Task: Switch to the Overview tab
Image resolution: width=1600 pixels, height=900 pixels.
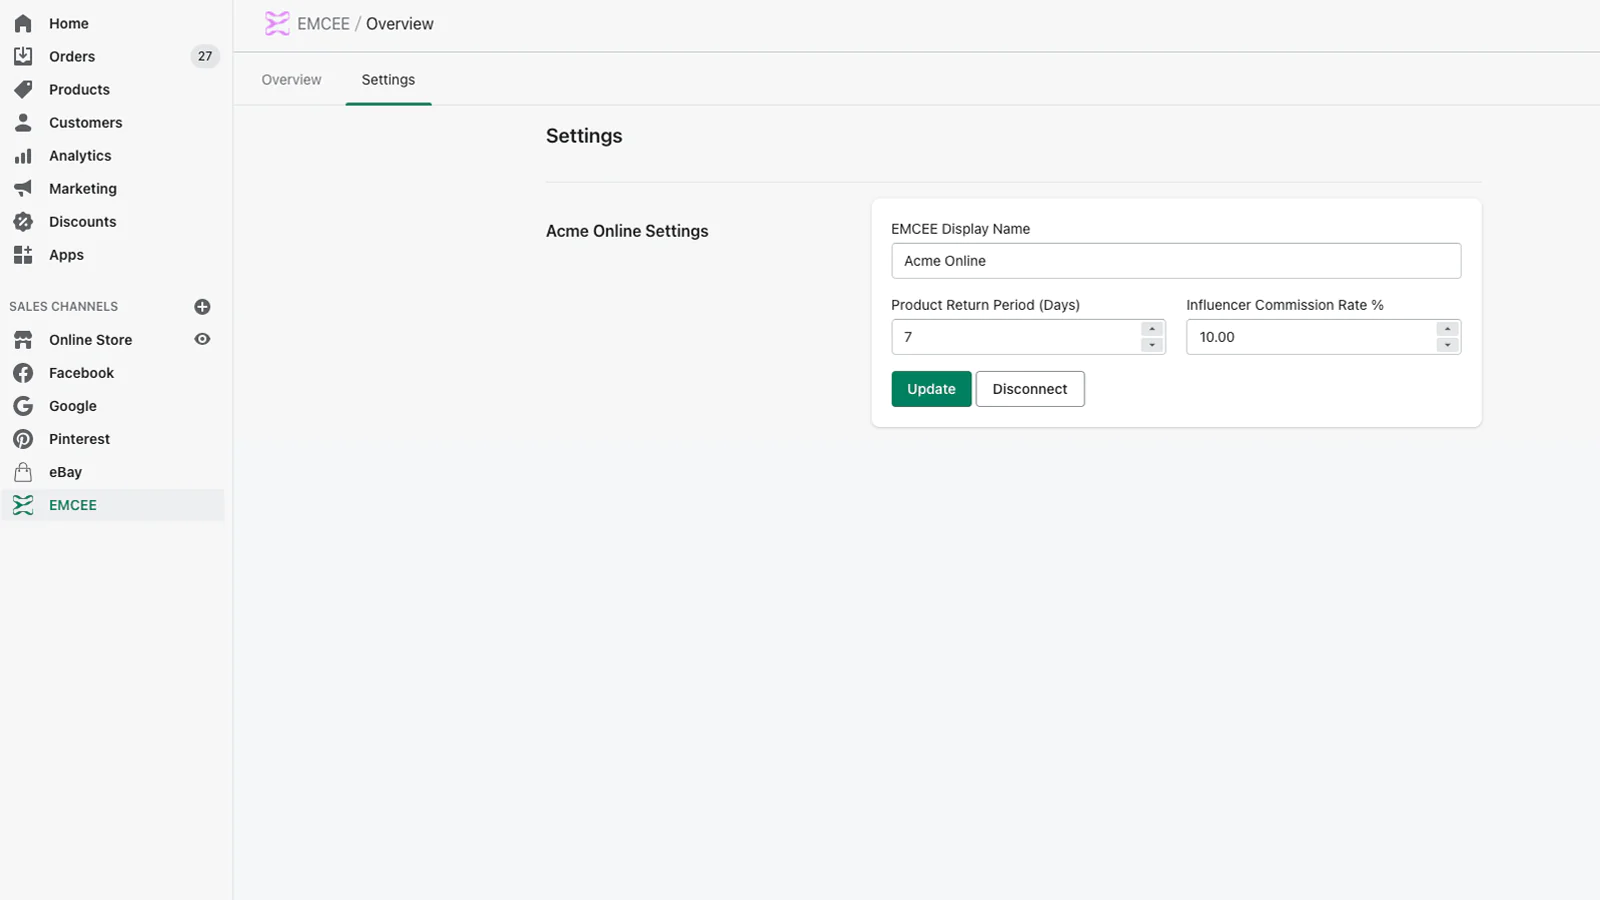Action: [291, 80]
